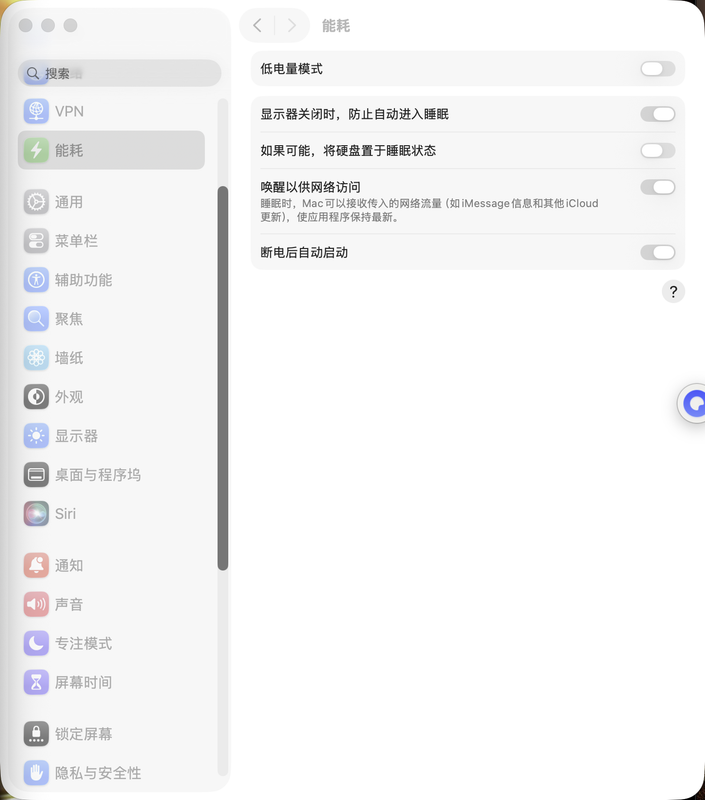Toggle 将硬盘置于睡眠状态 switch
The width and height of the screenshot is (705, 800).
(658, 151)
